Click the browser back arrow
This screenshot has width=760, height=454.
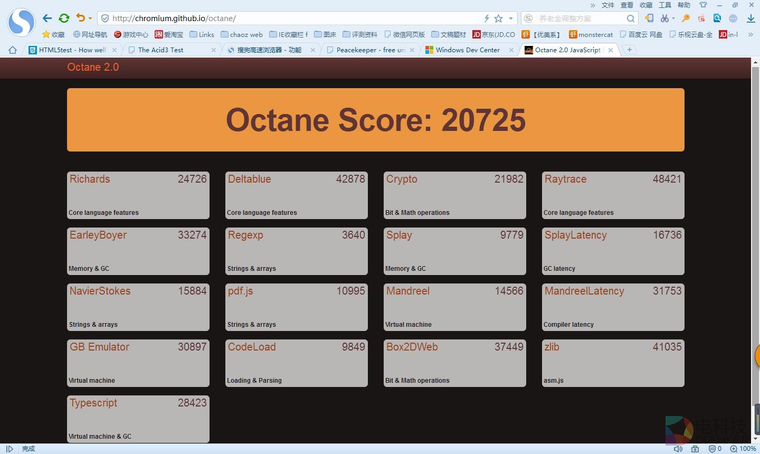[47, 18]
